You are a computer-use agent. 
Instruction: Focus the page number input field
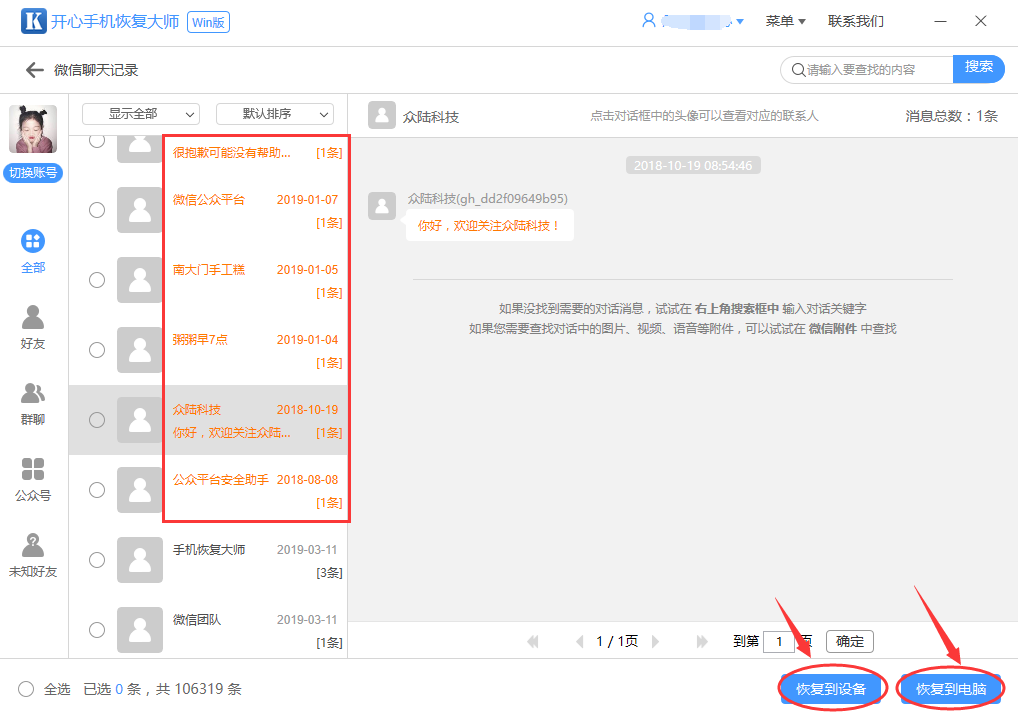pyautogui.click(x=779, y=641)
